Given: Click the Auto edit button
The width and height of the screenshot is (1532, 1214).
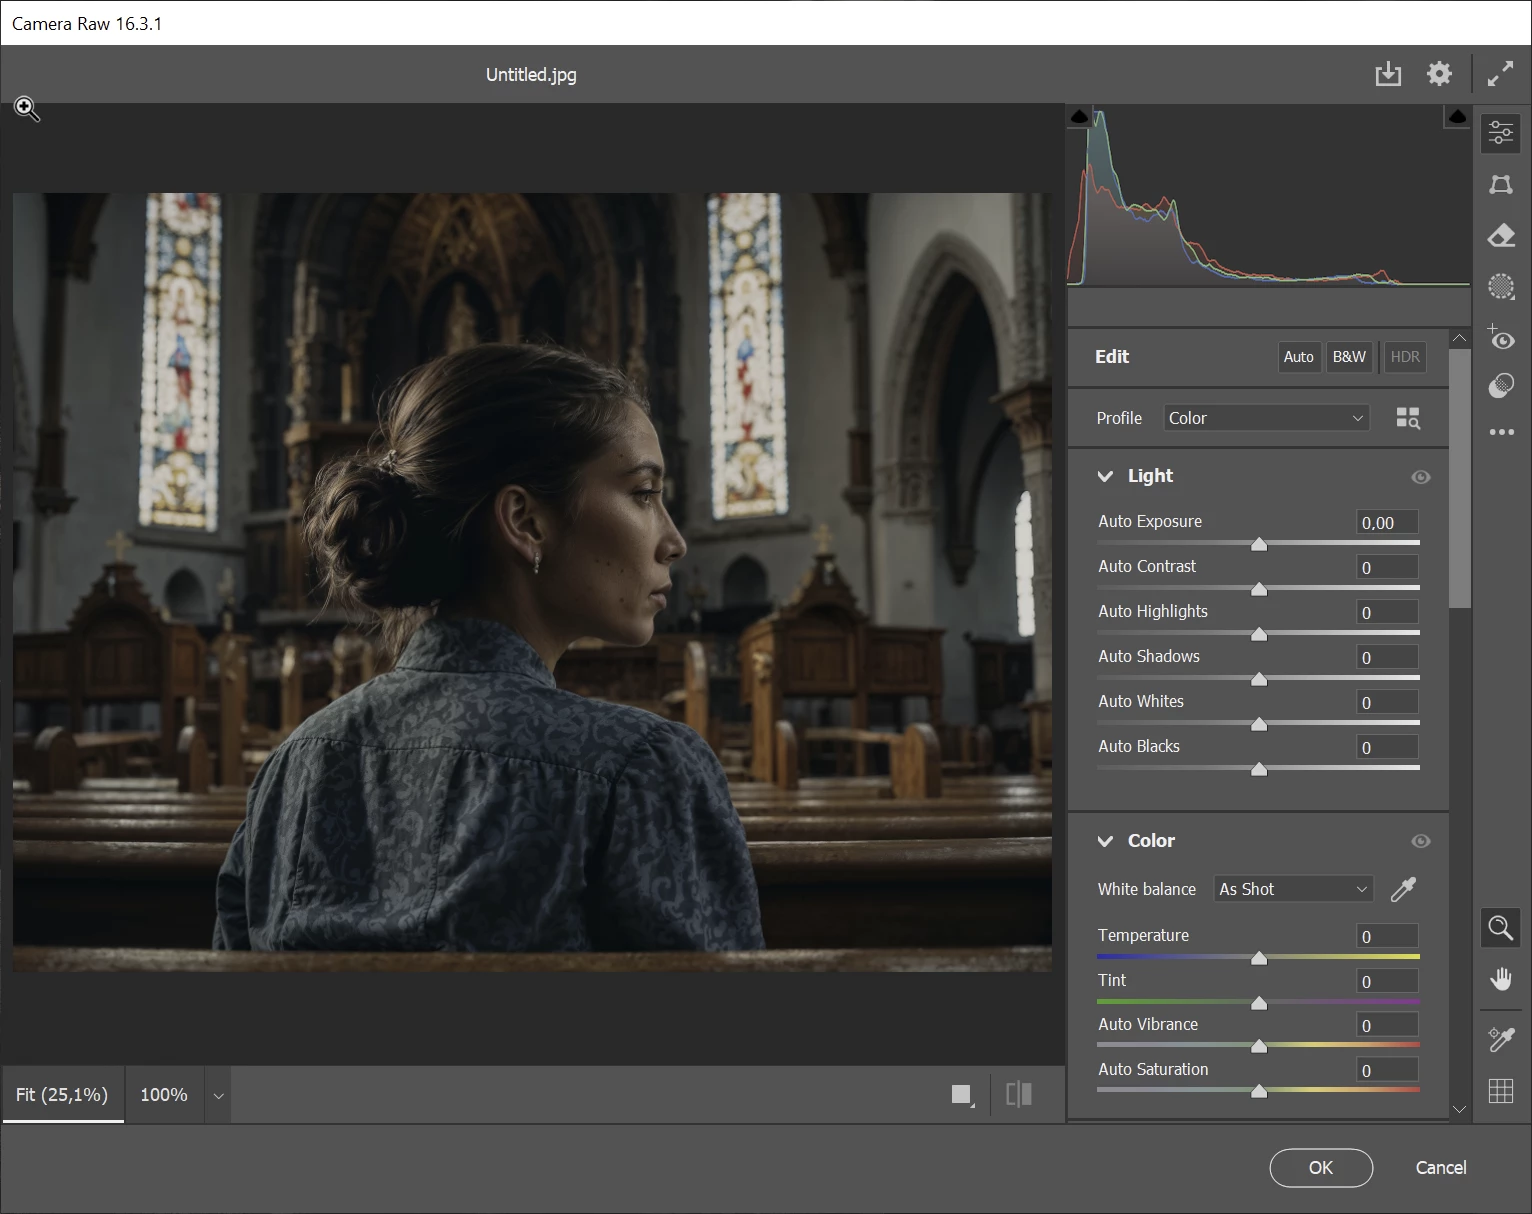Looking at the screenshot, I should [1298, 357].
